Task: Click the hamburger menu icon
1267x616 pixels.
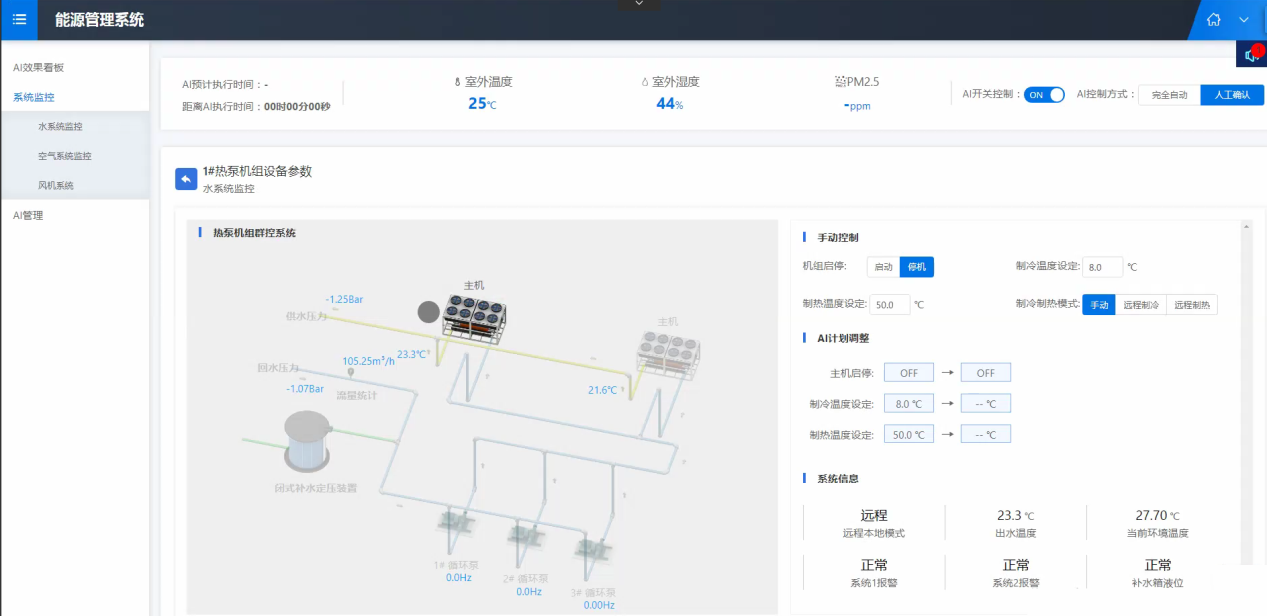Action: click(19, 19)
